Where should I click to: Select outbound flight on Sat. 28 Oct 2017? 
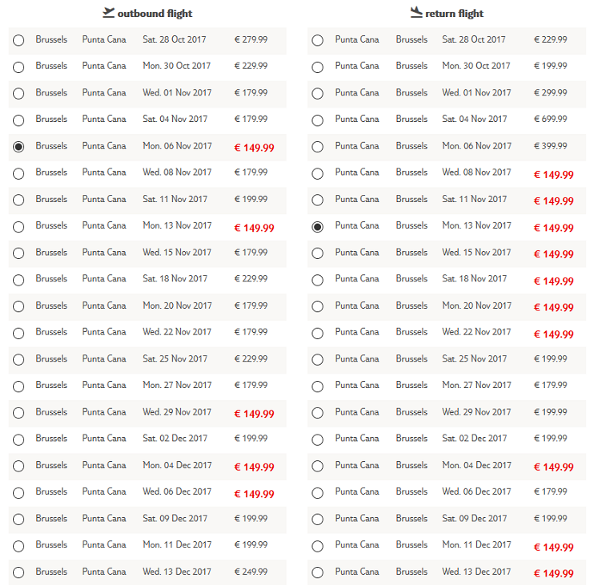[x=19, y=40]
